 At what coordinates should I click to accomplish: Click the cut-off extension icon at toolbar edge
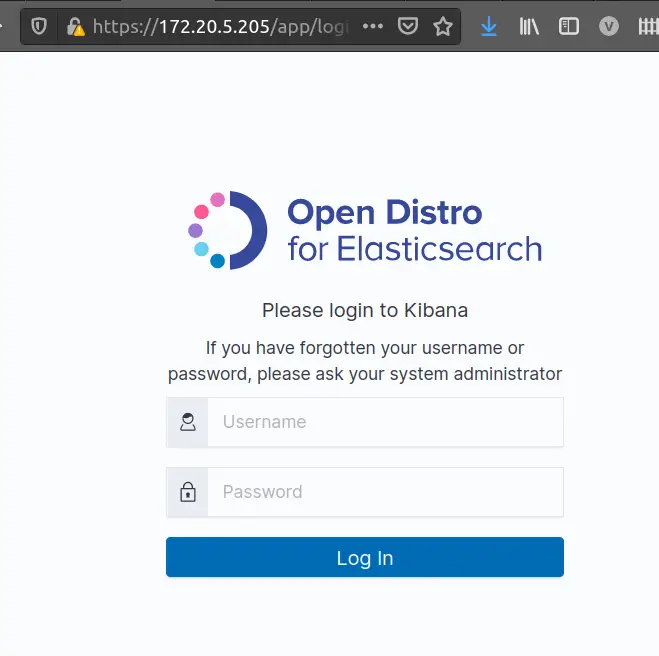(x=648, y=26)
